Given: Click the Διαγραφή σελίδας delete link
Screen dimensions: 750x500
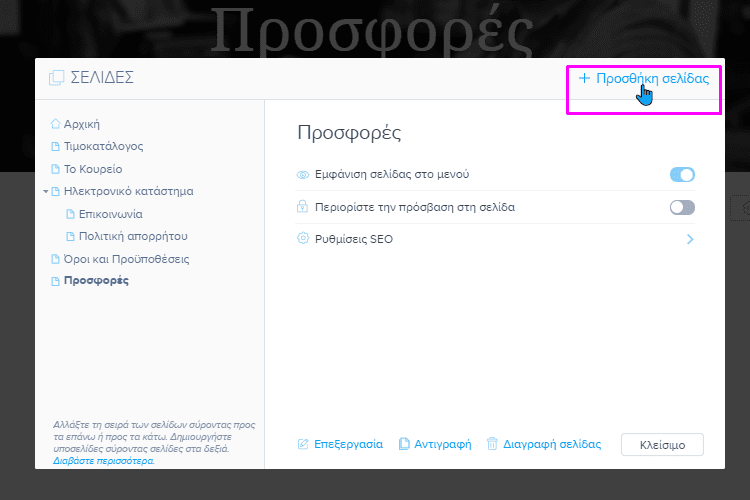Looking at the screenshot, I should (552, 444).
